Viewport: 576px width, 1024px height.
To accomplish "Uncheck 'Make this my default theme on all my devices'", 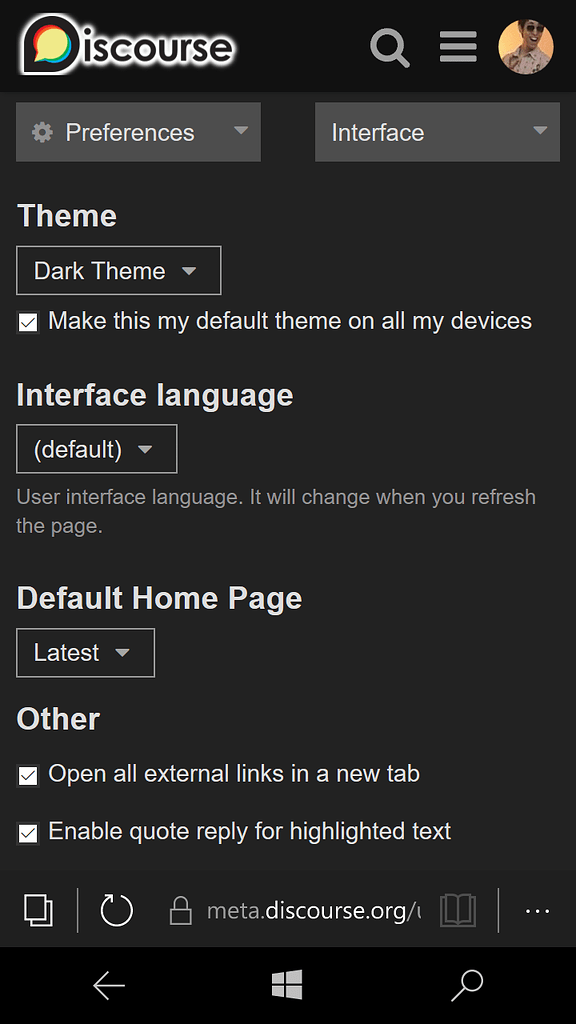I will tap(27, 322).
